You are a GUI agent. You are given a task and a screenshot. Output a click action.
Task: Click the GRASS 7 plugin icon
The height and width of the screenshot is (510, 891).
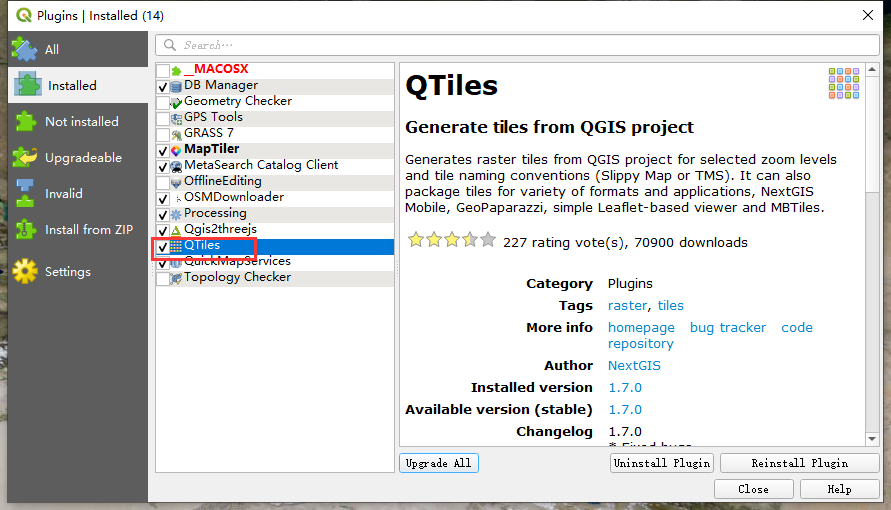pyautogui.click(x=176, y=134)
